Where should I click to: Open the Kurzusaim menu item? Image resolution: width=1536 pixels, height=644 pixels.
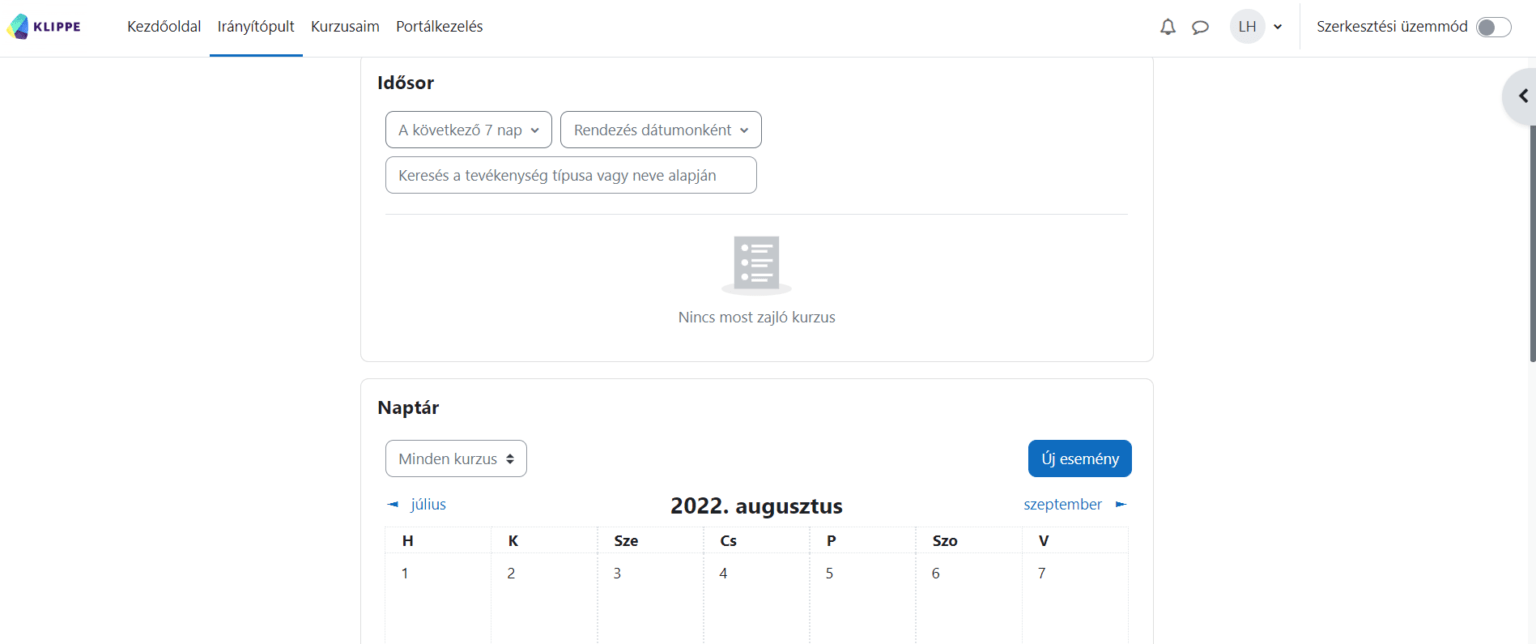point(345,27)
